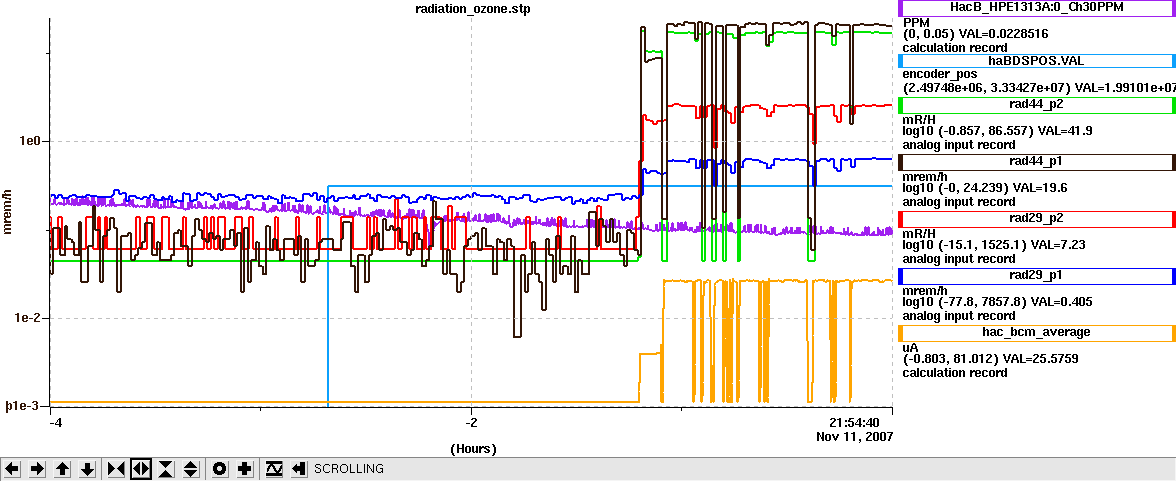Screen dimensions: 1176x481
Task: Select the rad44_p1 legend box
Action: (x=1036, y=162)
